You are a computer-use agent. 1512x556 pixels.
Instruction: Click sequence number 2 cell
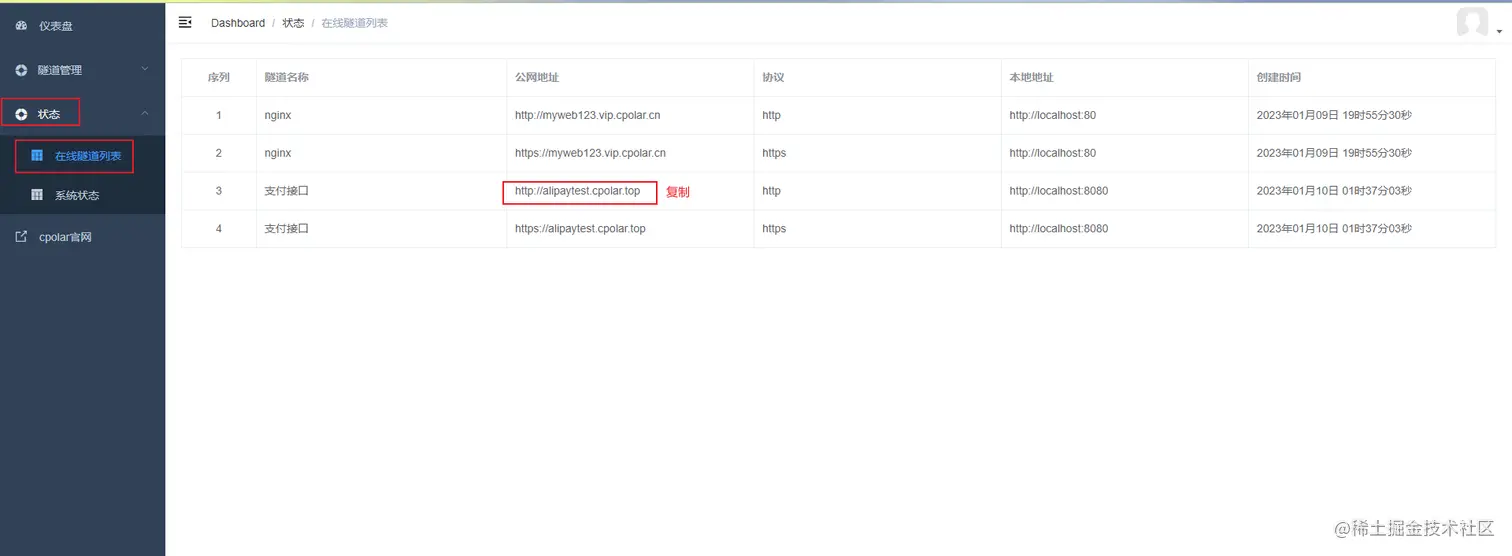pyautogui.click(x=219, y=153)
